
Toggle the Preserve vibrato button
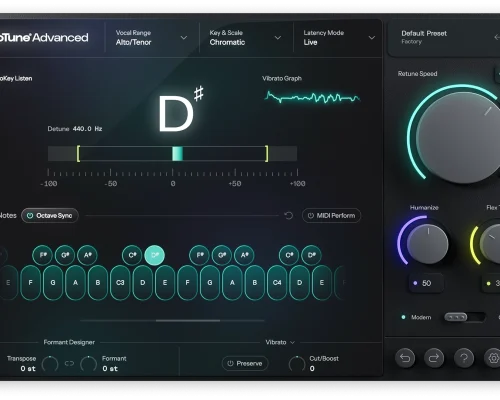pos(245,363)
